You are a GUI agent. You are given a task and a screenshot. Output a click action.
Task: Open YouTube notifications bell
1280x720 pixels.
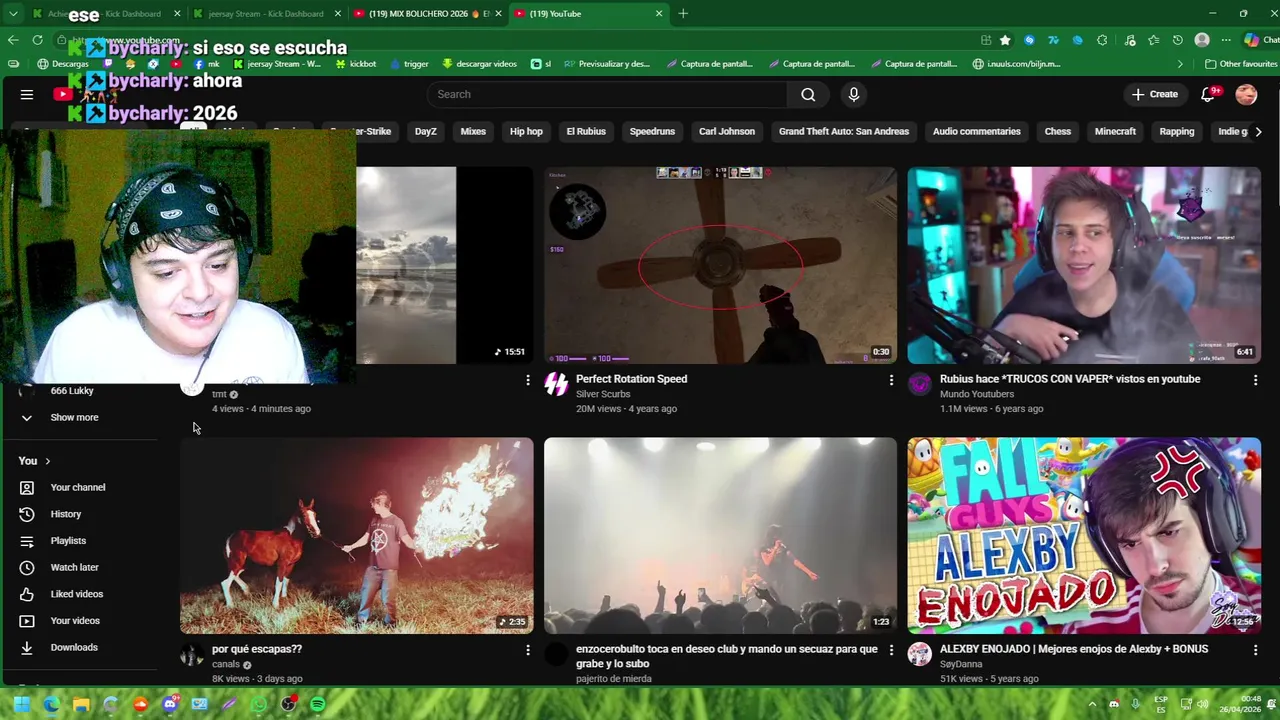1208,94
